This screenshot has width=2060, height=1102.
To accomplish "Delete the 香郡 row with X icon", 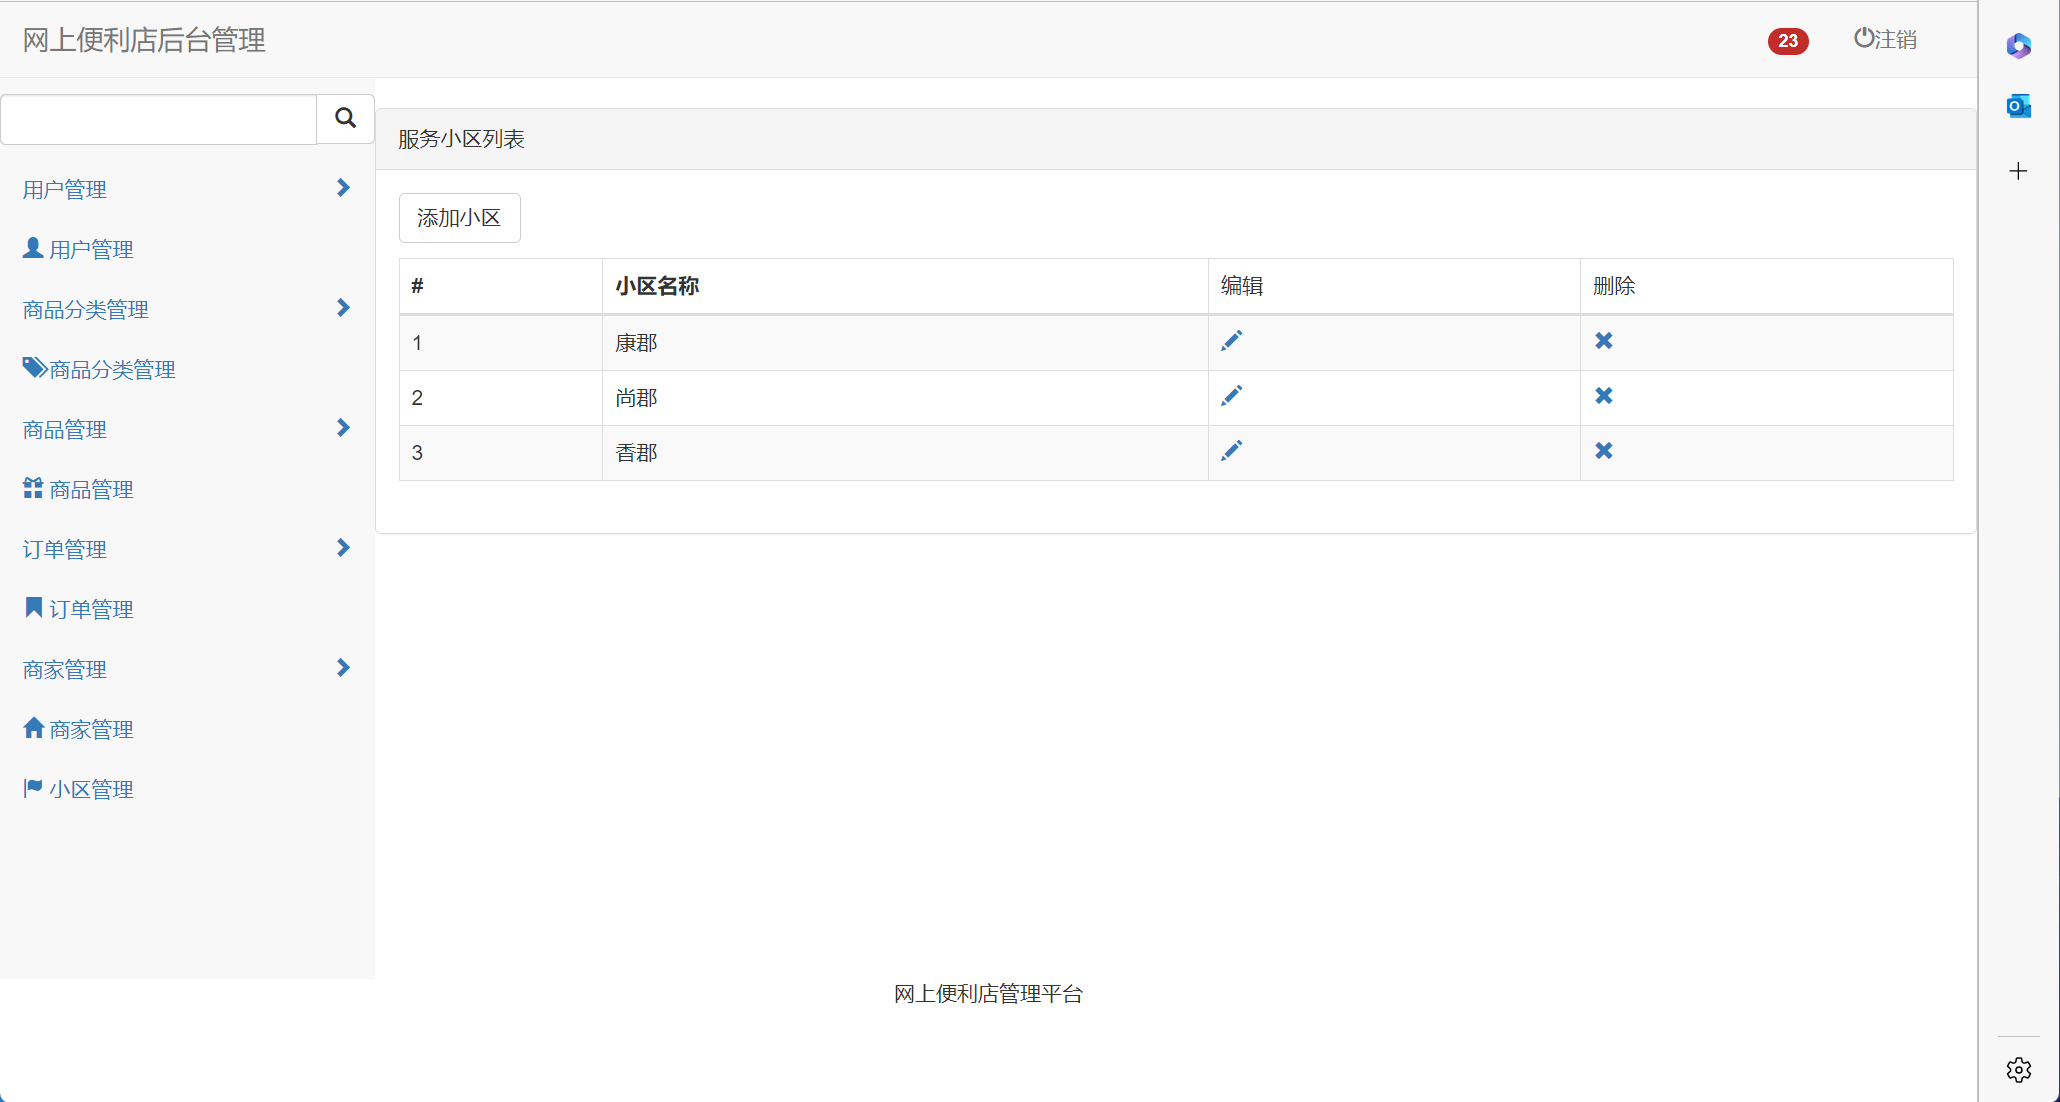I will (1603, 451).
